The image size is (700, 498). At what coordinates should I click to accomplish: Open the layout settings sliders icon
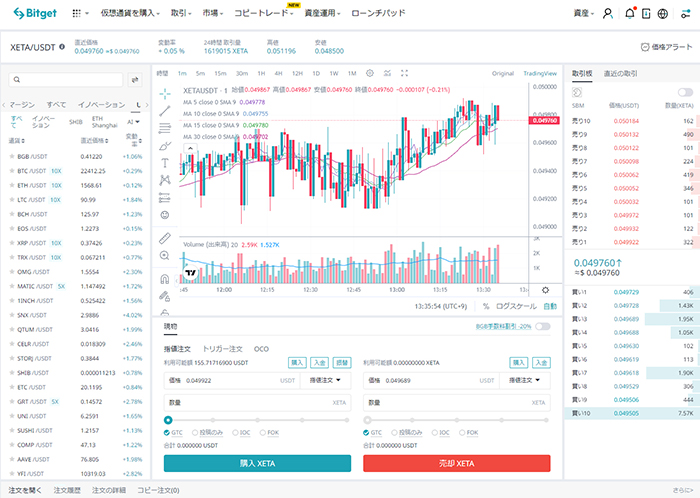[685, 14]
